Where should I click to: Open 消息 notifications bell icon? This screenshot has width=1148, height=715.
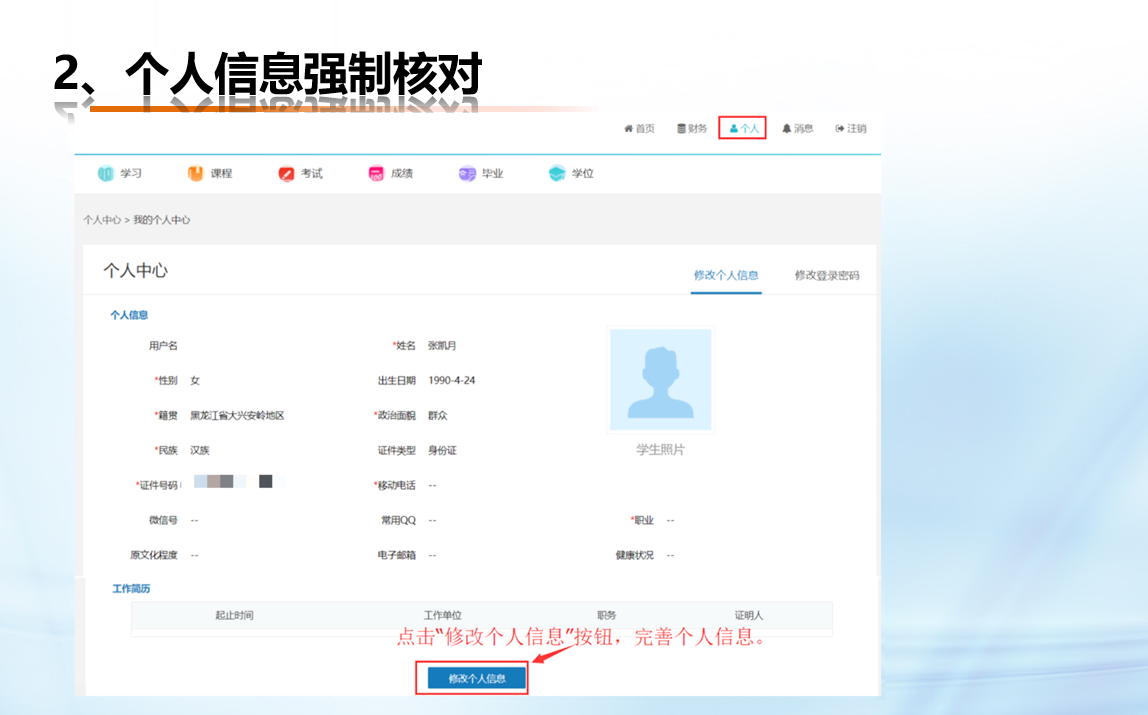787,129
